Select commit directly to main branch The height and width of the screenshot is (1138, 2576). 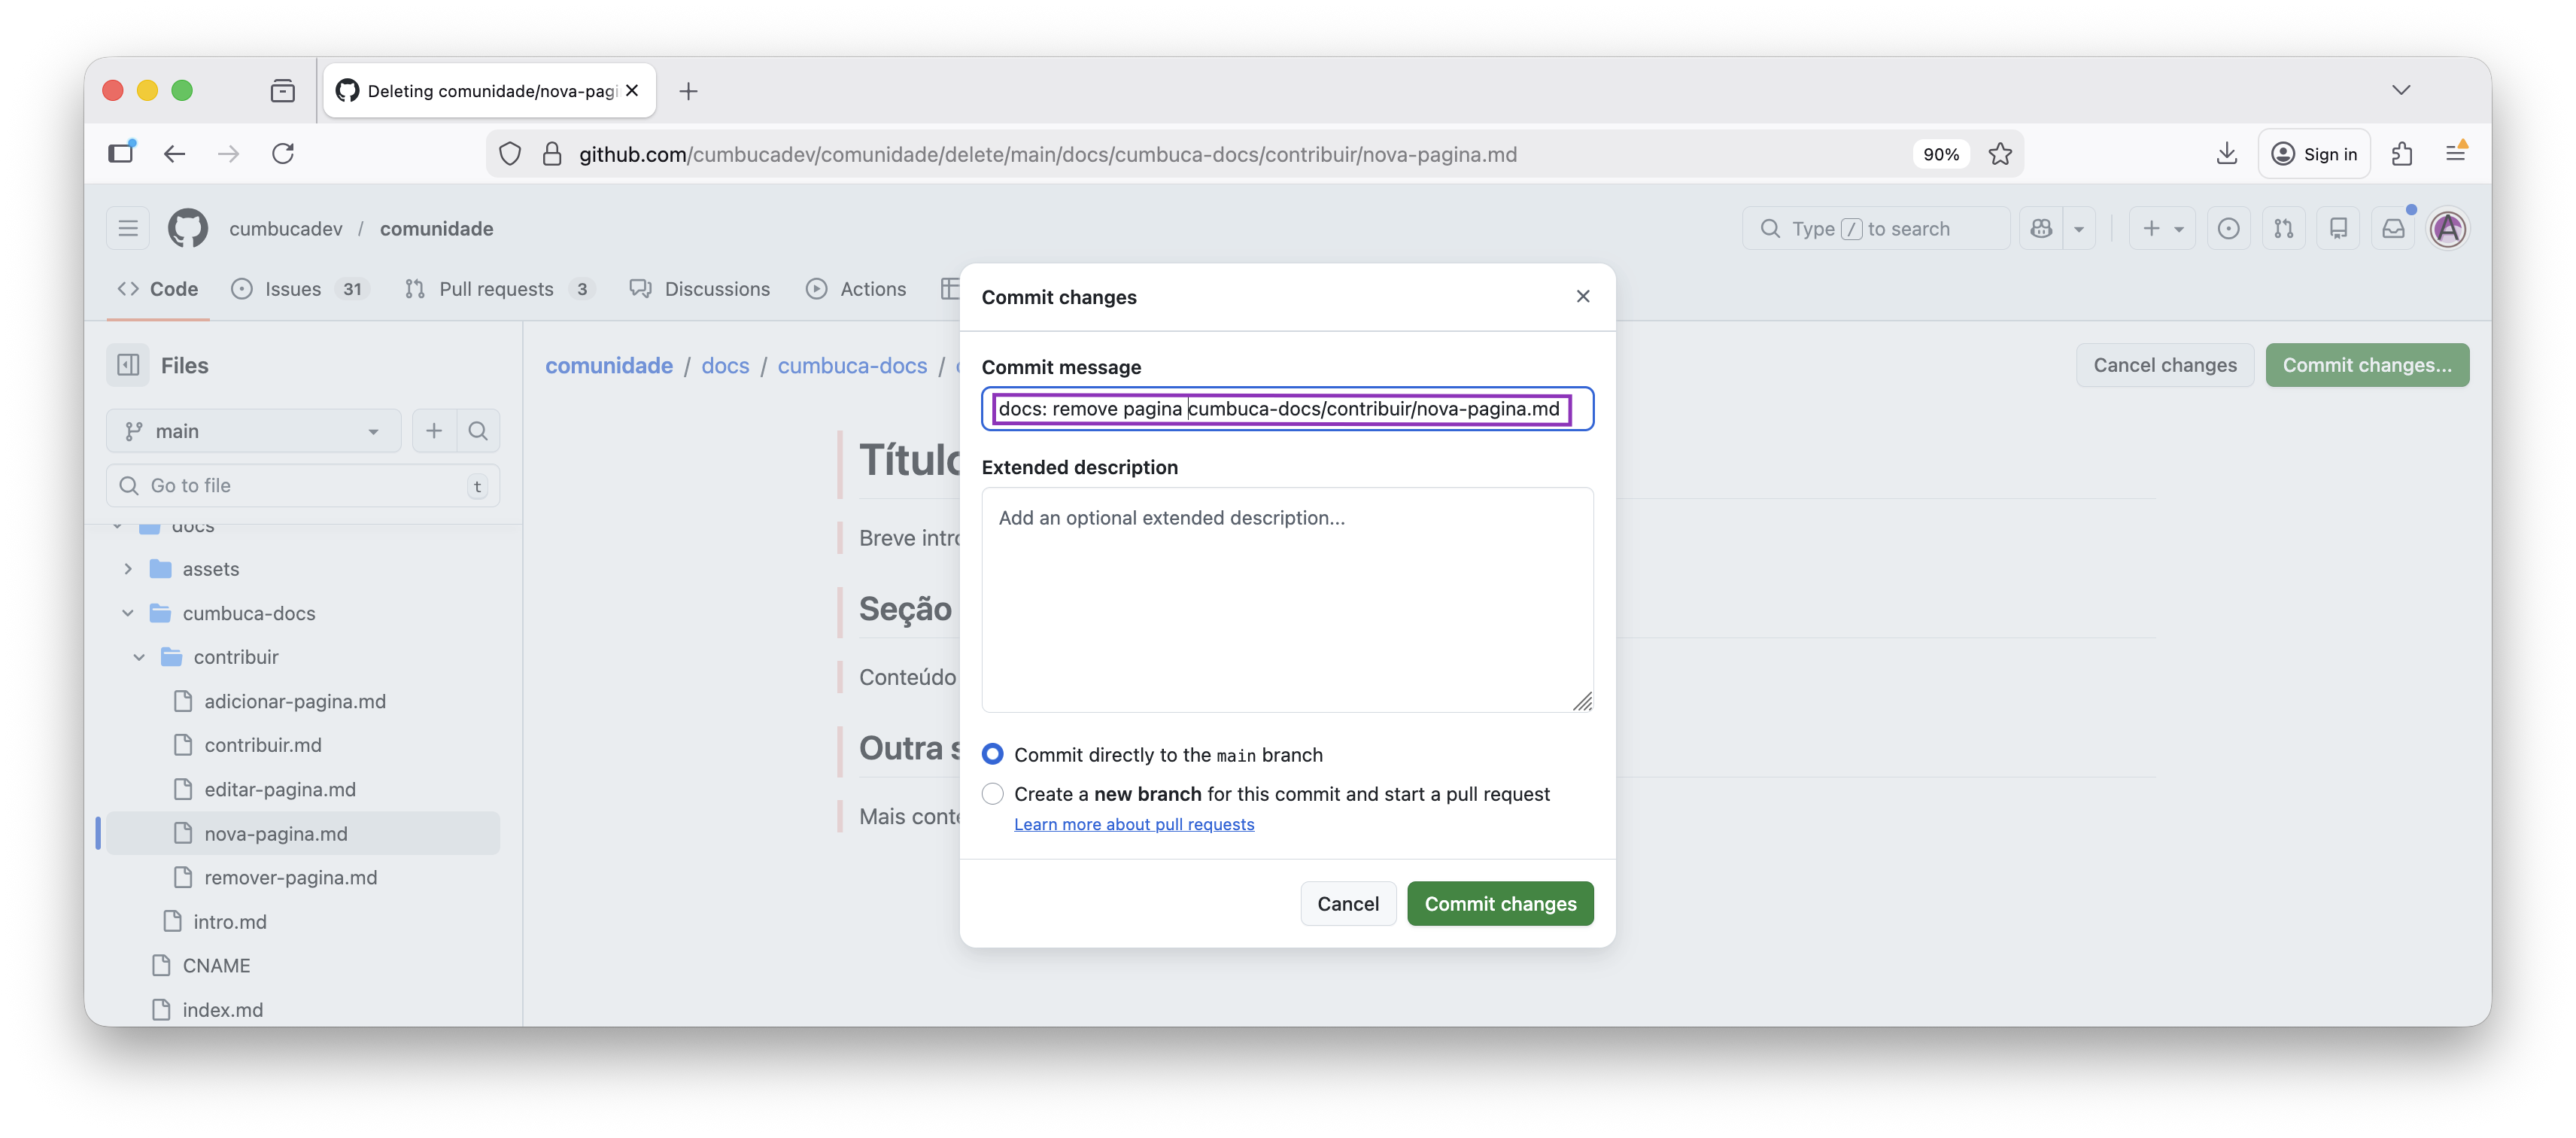[x=992, y=754]
